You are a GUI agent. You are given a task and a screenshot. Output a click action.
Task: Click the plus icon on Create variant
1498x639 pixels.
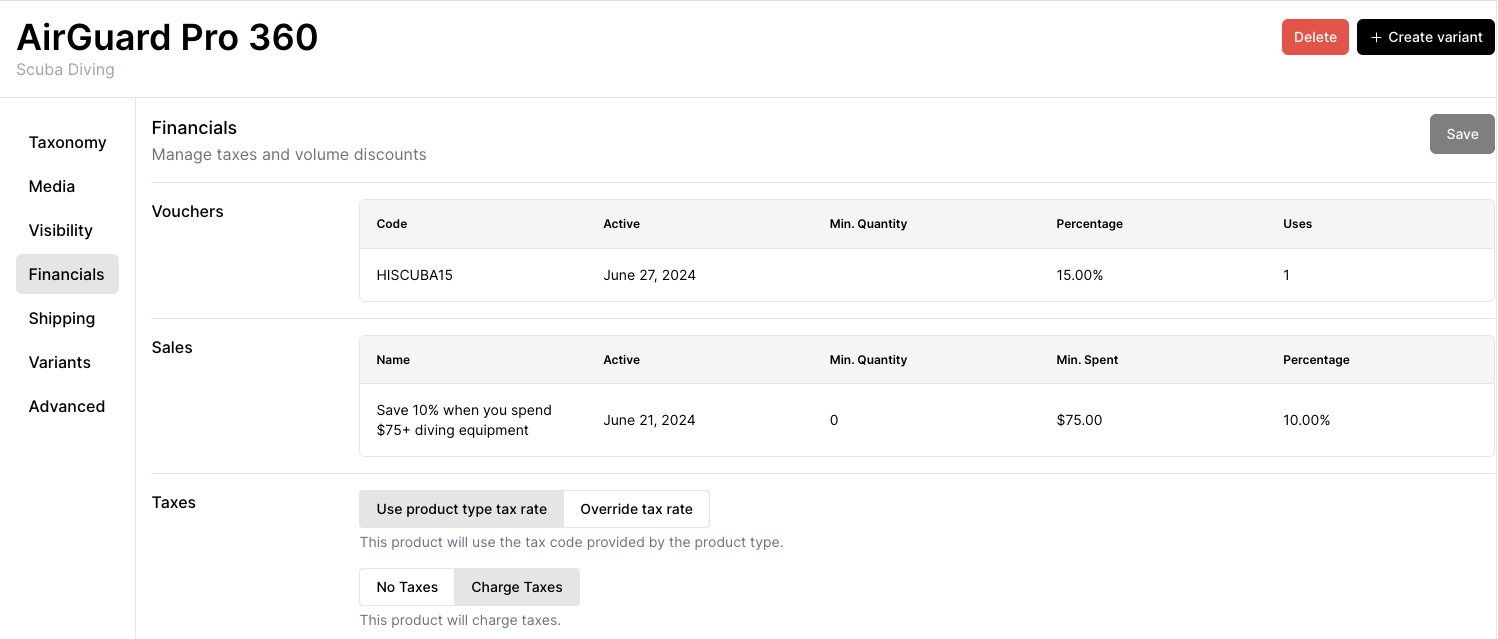[1376, 37]
